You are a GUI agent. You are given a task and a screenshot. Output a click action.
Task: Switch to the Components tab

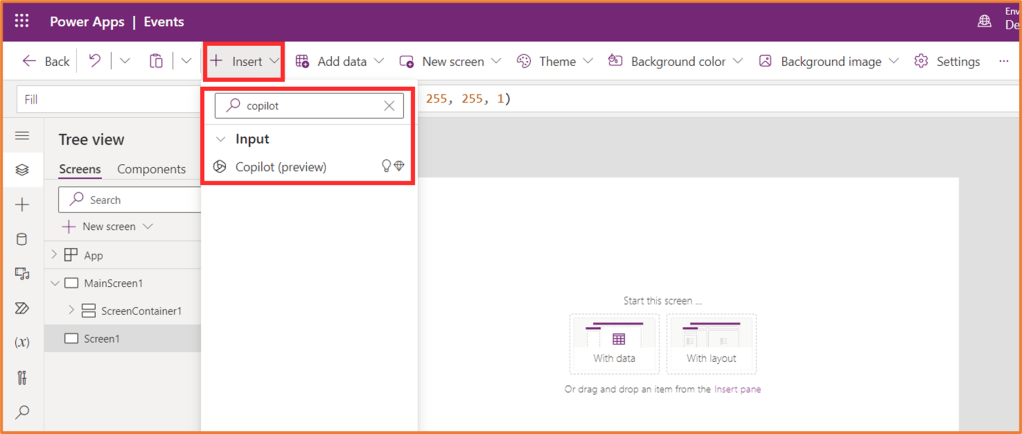(x=151, y=169)
